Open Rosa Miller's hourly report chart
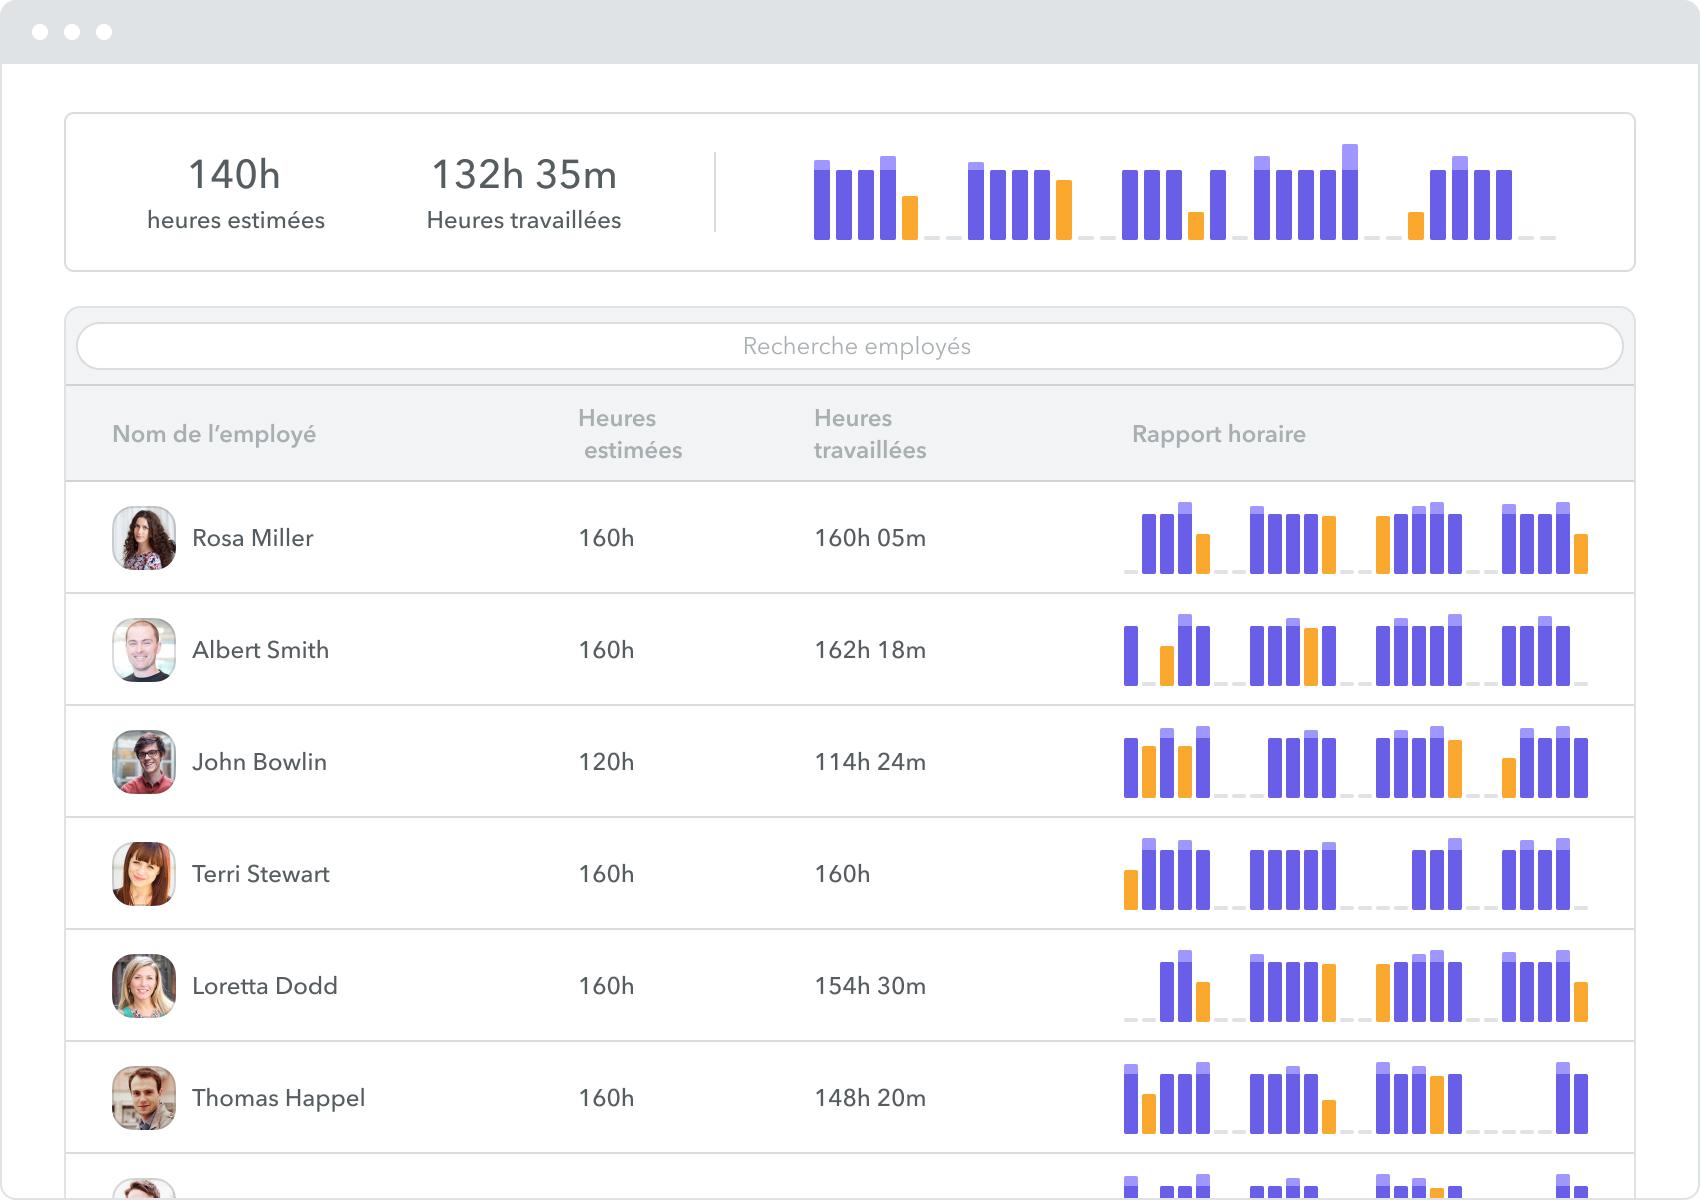 (1356, 538)
